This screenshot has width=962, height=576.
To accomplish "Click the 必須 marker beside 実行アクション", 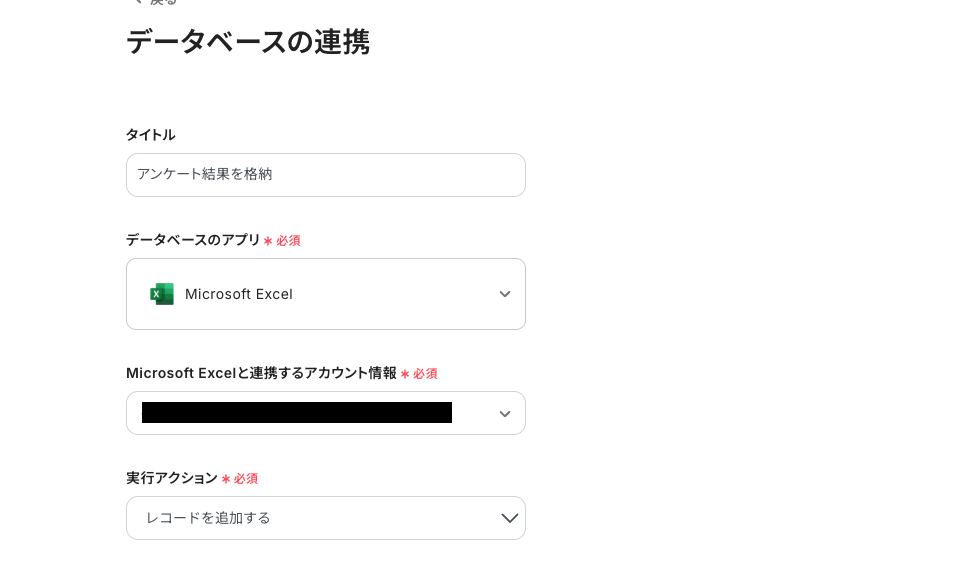I will 246,479.
